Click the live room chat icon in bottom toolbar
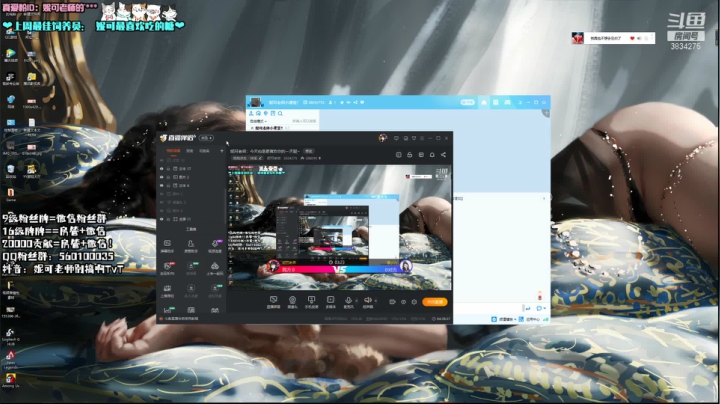This screenshot has width=720, height=404. pyautogui.click(x=273, y=300)
